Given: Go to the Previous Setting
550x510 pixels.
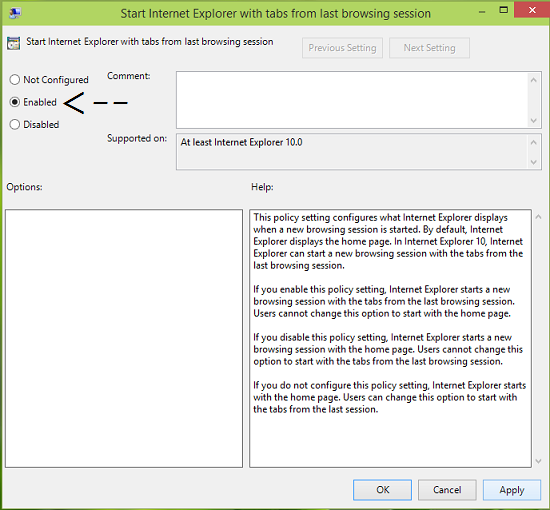Looking at the screenshot, I should (342, 48).
